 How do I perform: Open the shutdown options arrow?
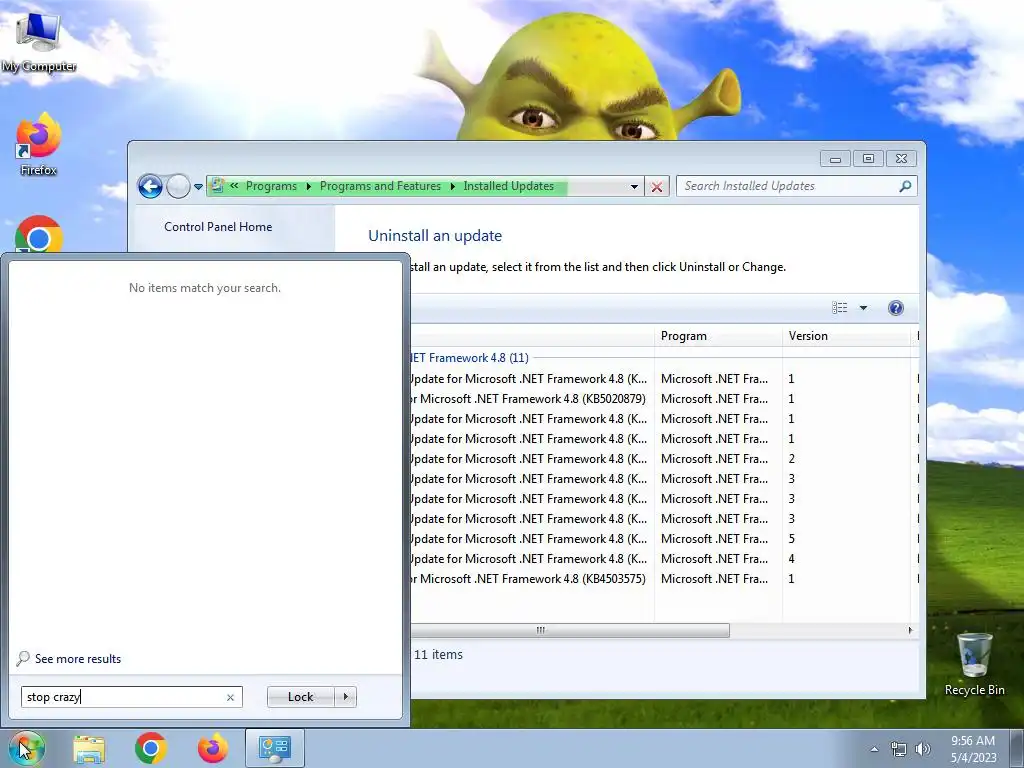coord(345,697)
